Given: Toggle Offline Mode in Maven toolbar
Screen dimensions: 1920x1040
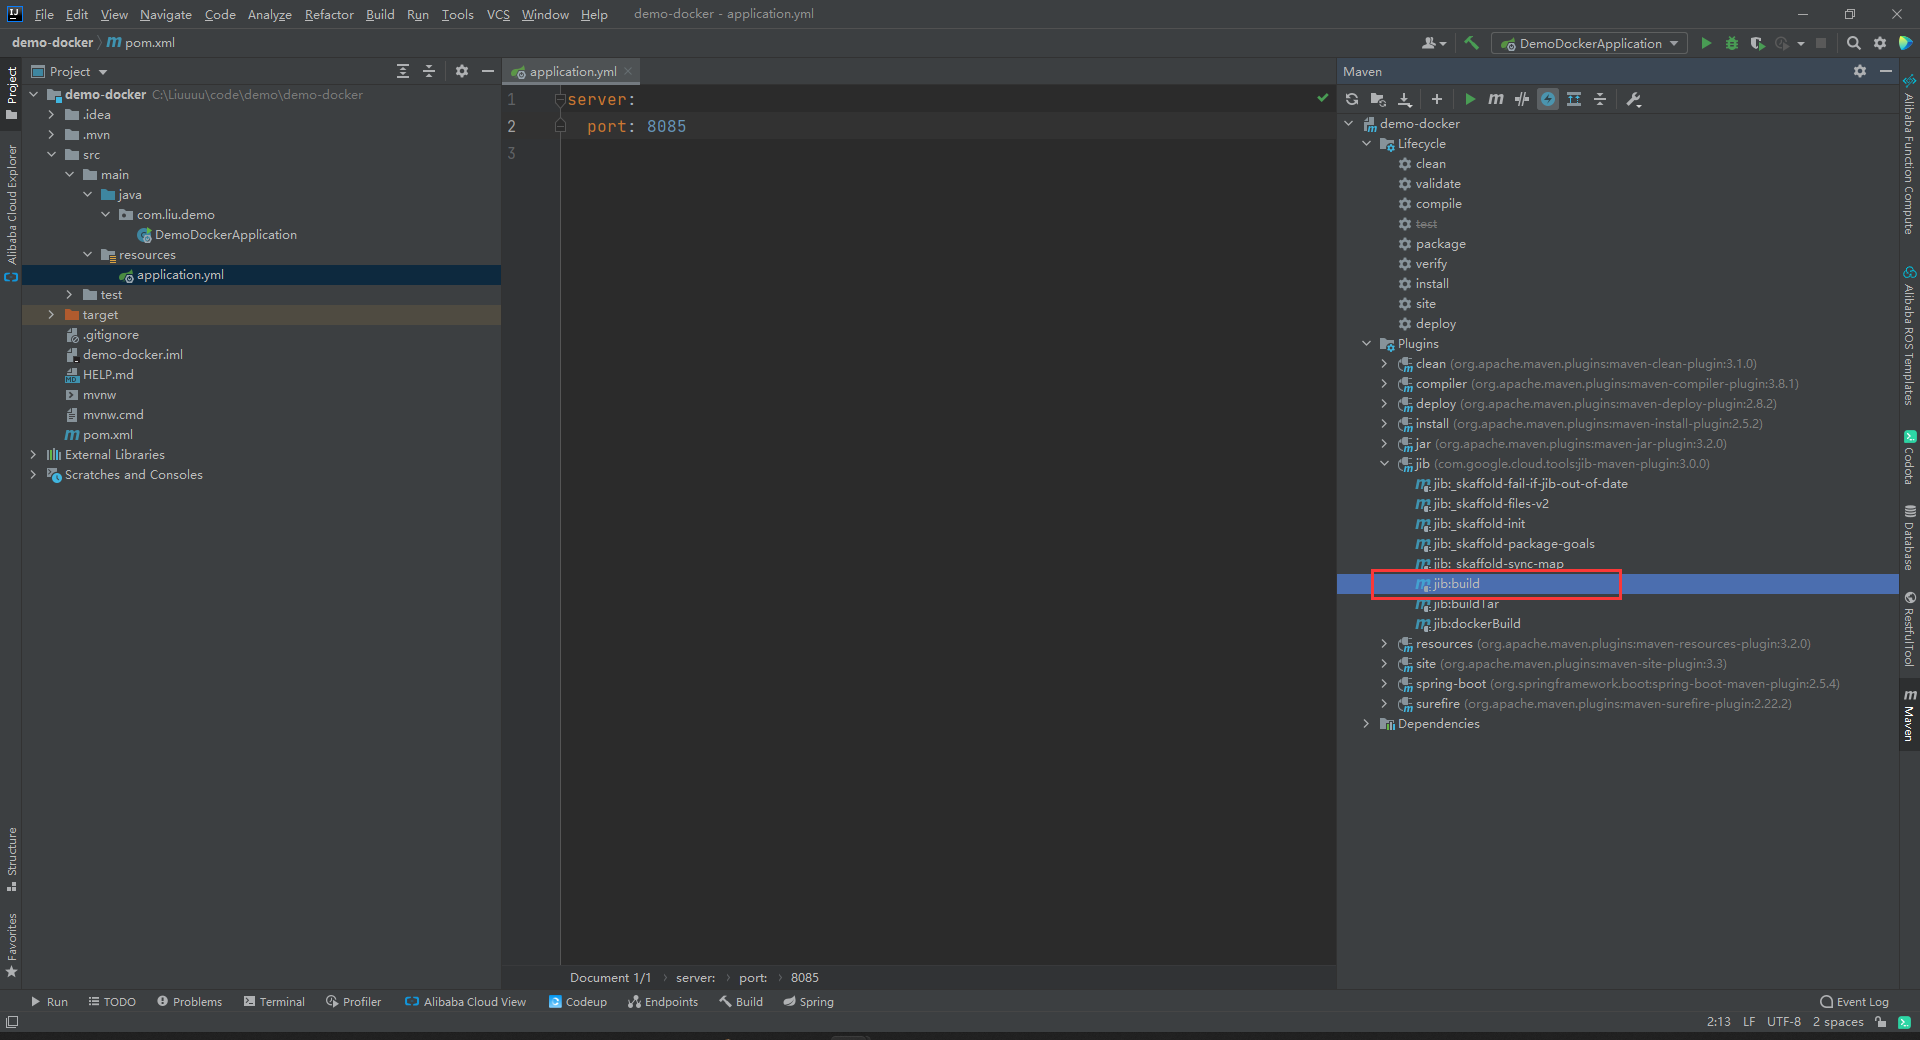Looking at the screenshot, I should [x=1522, y=99].
